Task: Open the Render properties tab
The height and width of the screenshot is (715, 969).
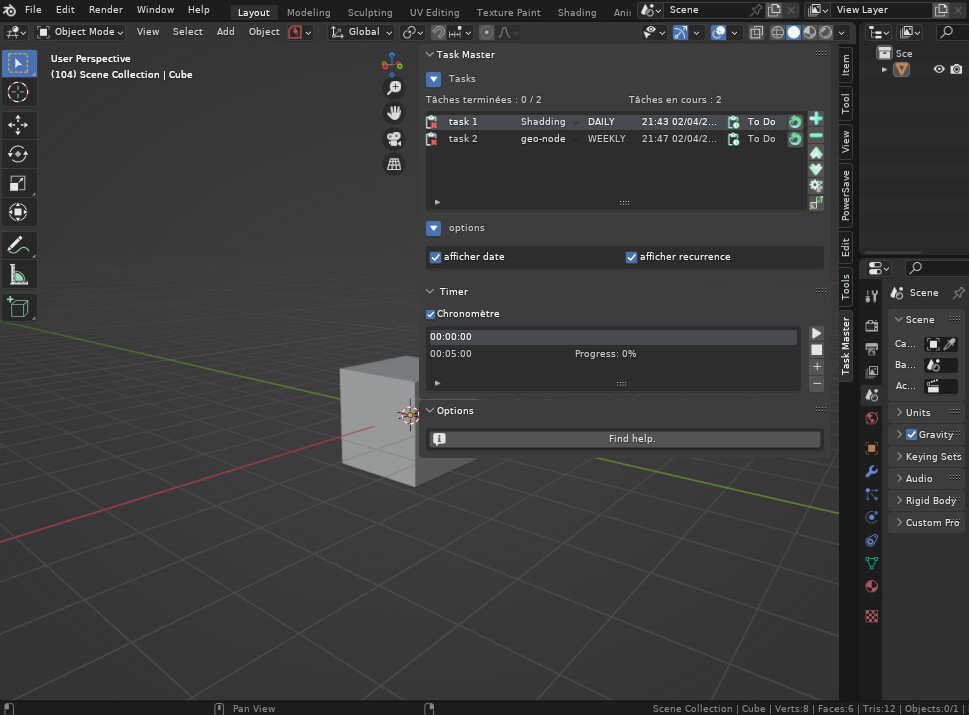Action: (x=870, y=323)
